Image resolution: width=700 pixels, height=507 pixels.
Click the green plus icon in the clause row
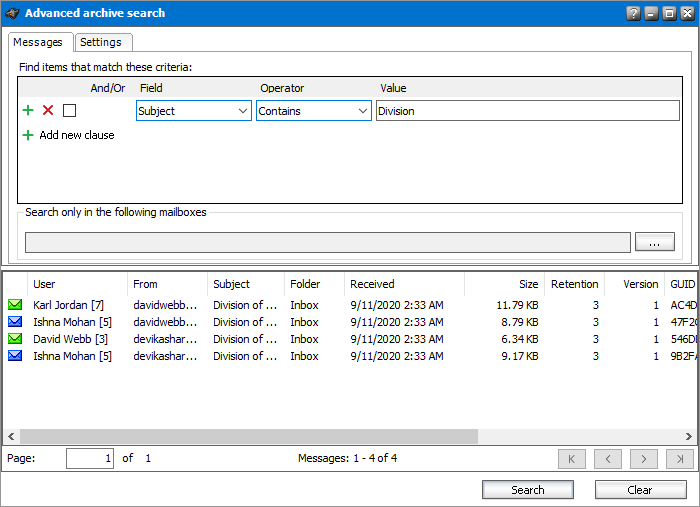(x=28, y=111)
